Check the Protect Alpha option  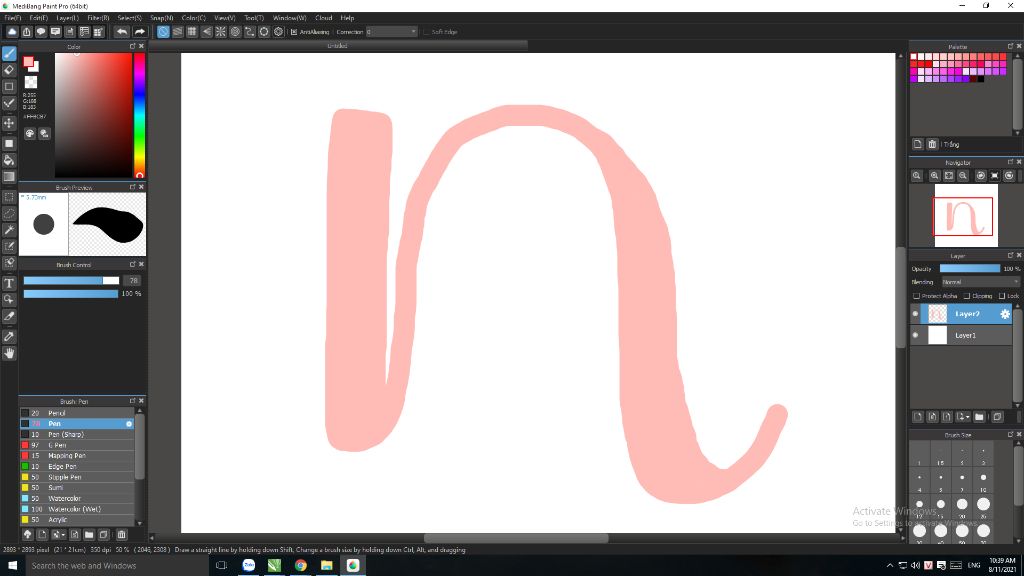pyautogui.click(x=917, y=296)
